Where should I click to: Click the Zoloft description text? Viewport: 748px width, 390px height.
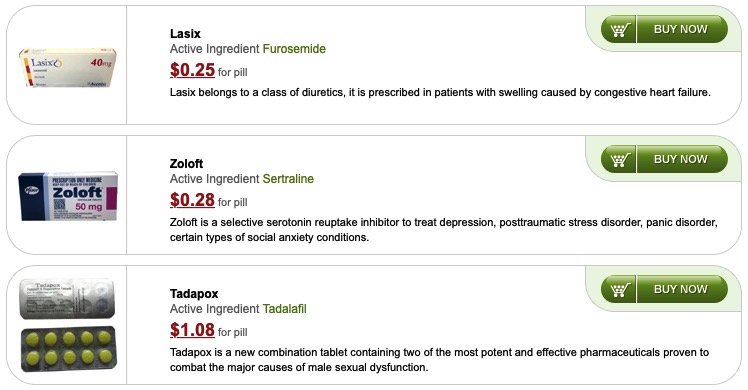(444, 230)
